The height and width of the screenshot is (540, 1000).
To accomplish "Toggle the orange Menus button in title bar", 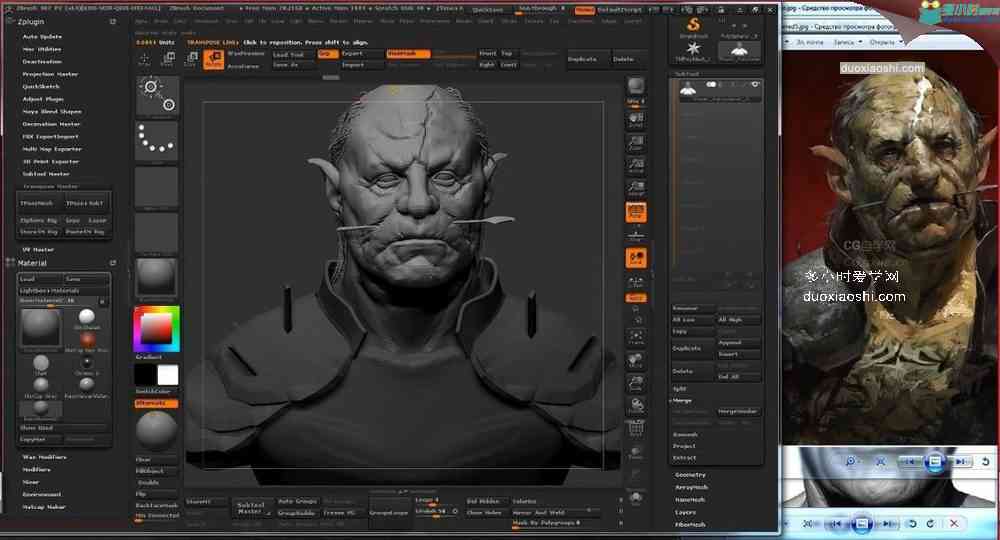I will pyautogui.click(x=584, y=10).
